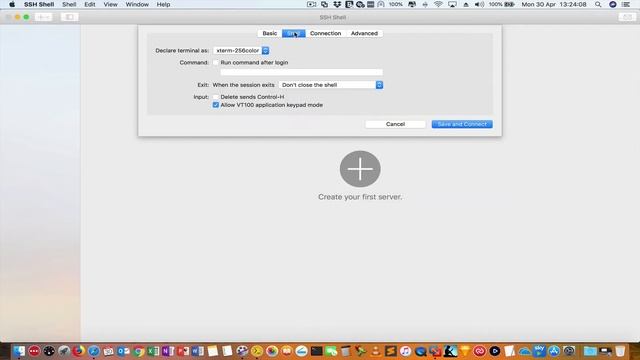Open Wi-Fi status menu
Image resolution: width=640 pixels, height=360 pixels.
tap(438, 4)
